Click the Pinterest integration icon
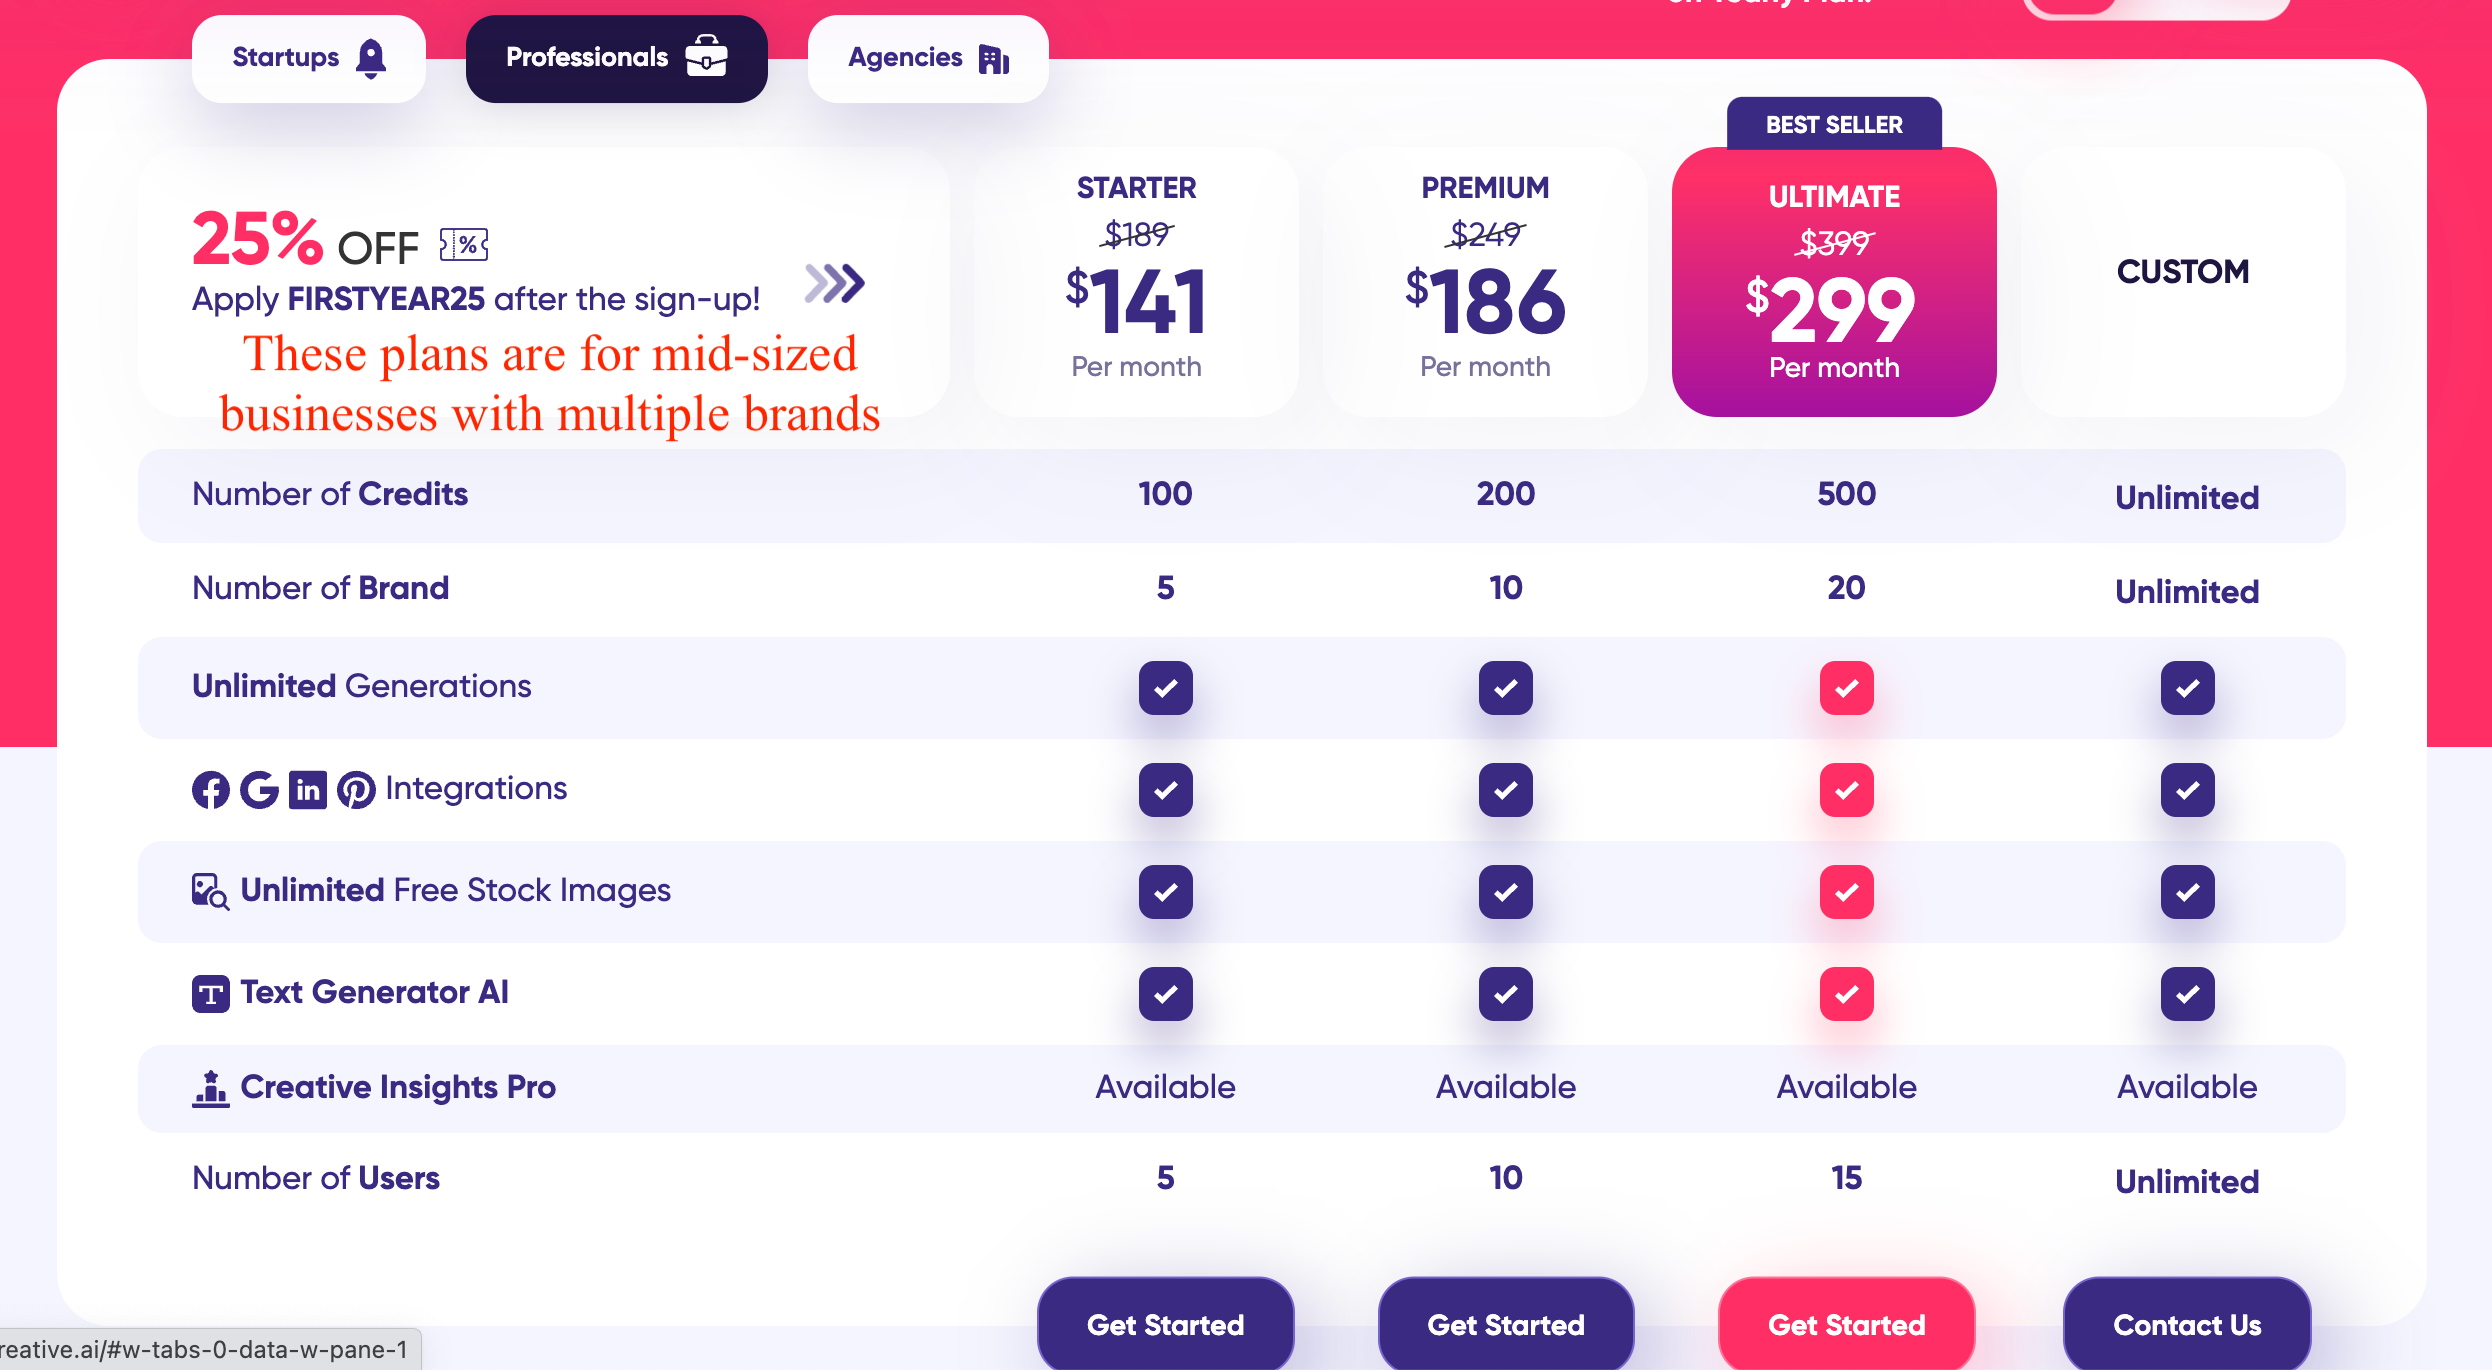The width and height of the screenshot is (2492, 1370). coord(356,790)
